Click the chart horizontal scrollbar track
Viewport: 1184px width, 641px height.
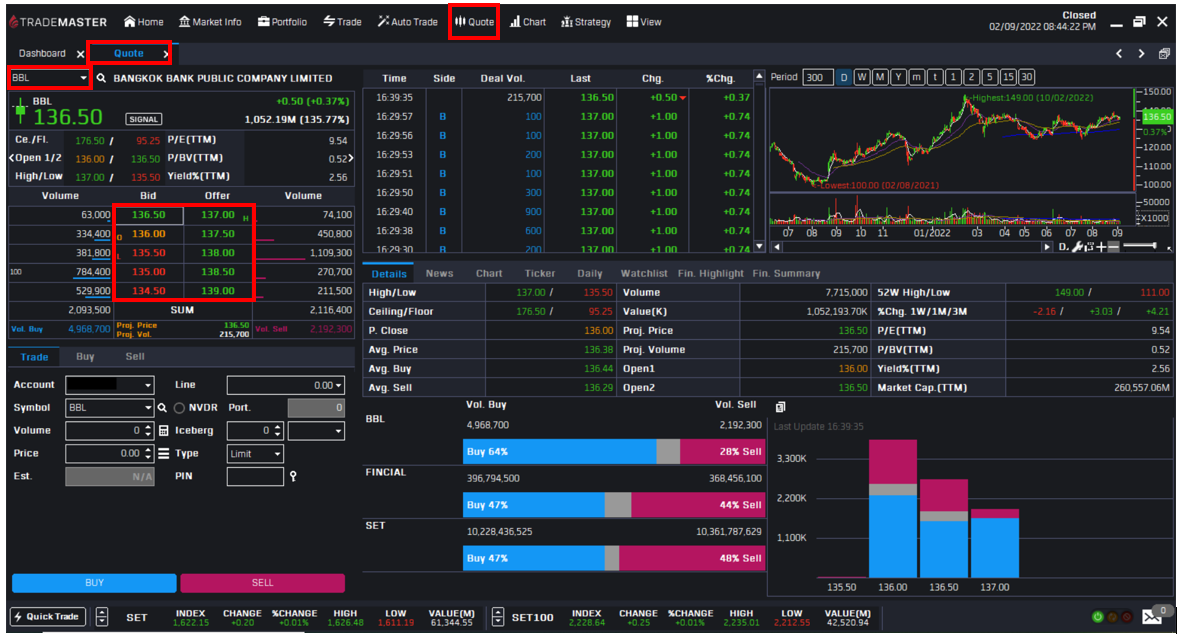coord(911,247)
